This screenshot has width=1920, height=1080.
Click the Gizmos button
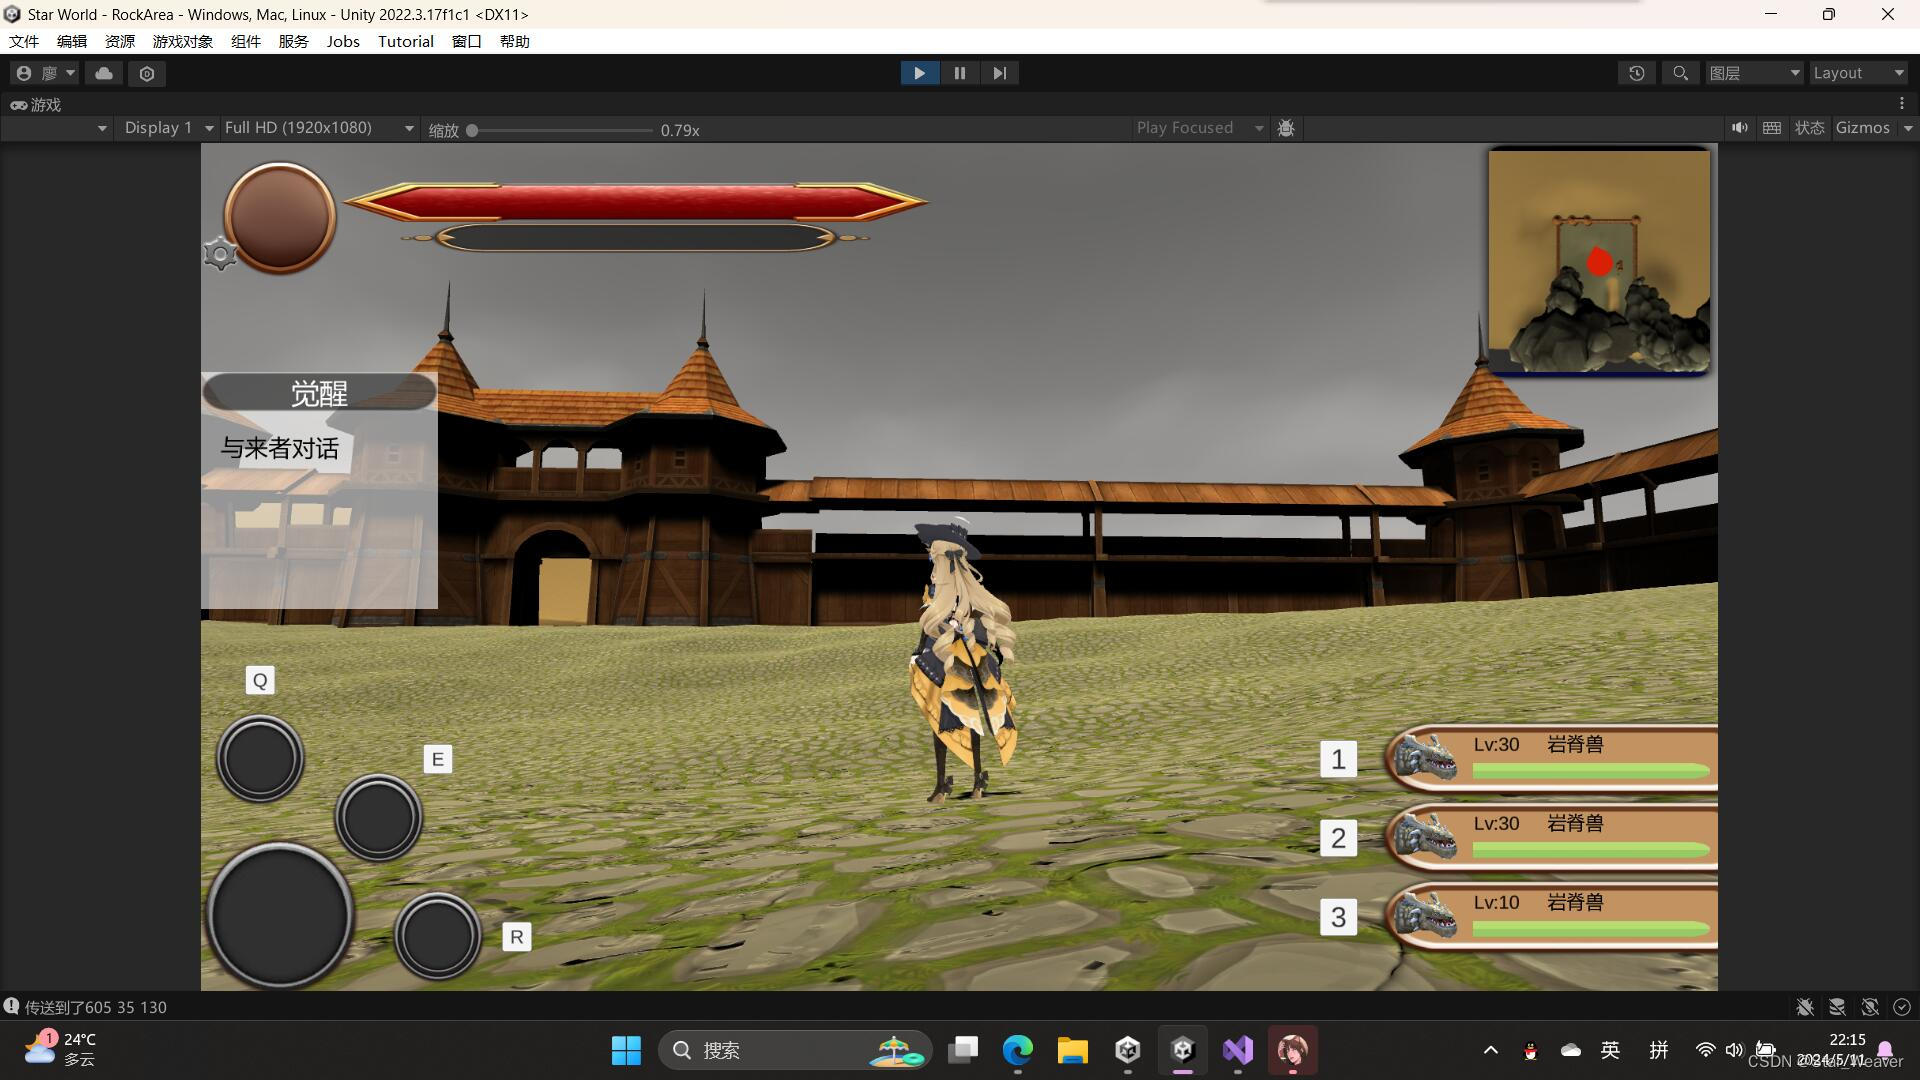1862,128
